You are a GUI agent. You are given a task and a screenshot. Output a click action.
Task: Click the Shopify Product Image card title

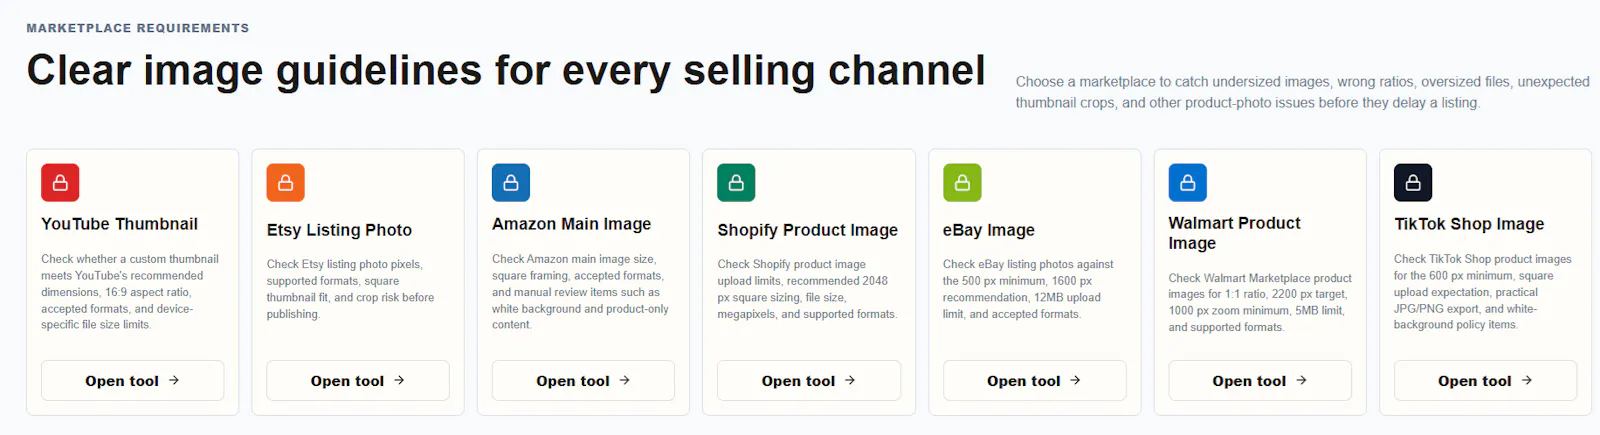tap(807, 230)
